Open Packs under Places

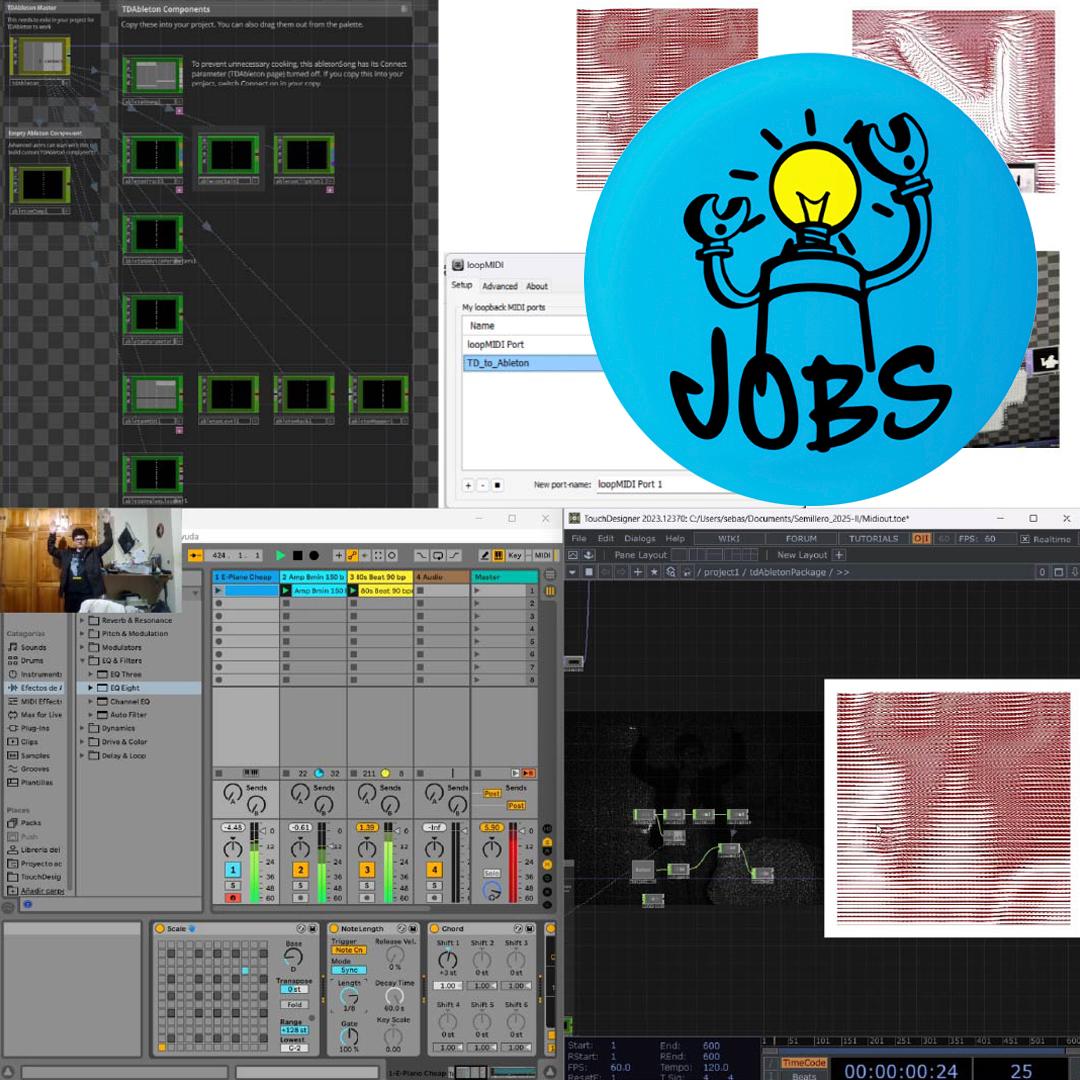[x=25, y=823]
